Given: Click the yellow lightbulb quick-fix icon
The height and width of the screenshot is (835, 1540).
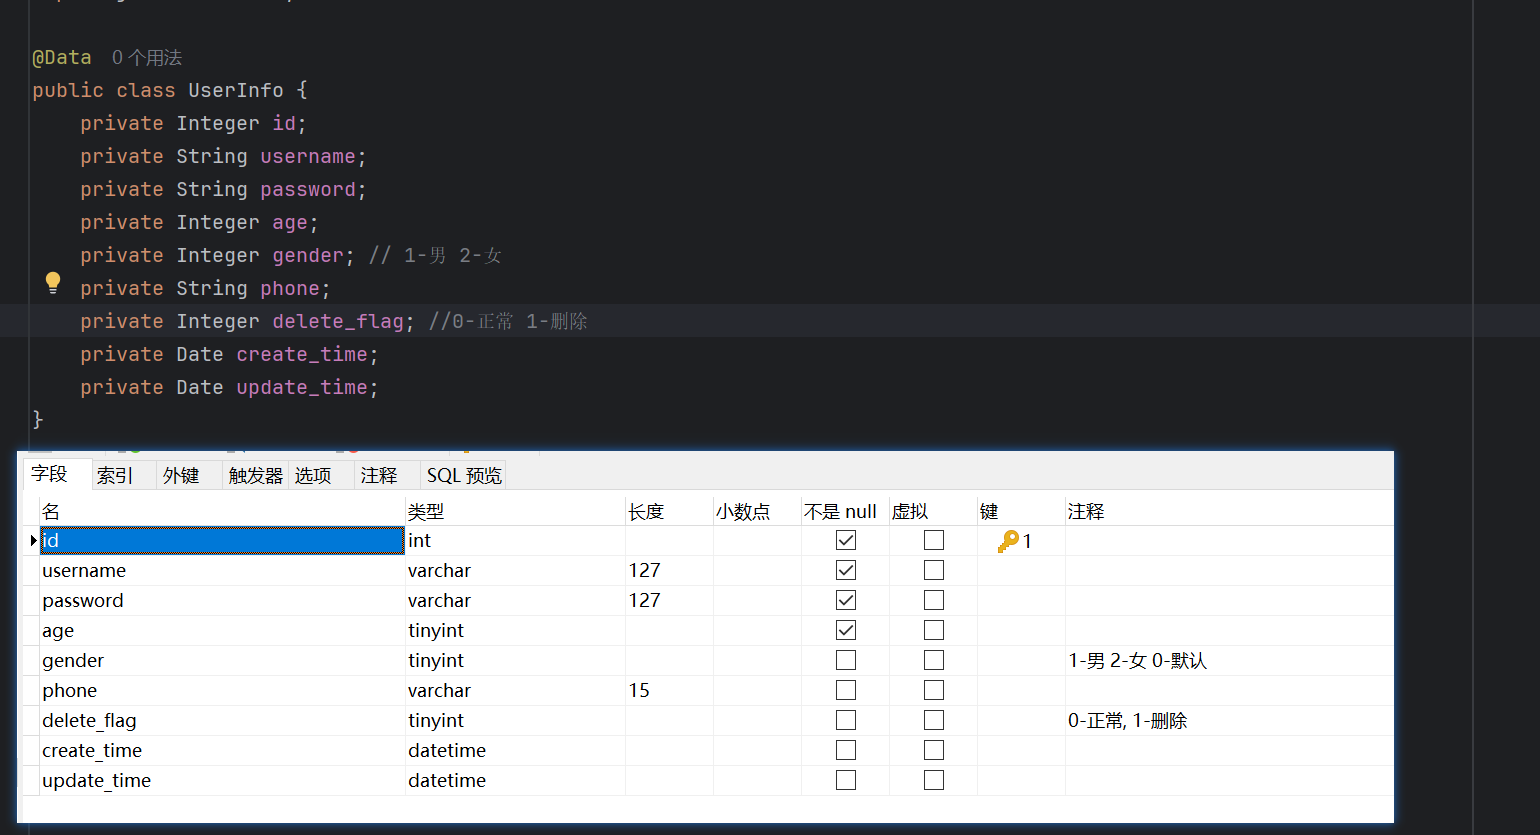Looking at the screenshot, I should pyautogui.click(x=53, y=283).
